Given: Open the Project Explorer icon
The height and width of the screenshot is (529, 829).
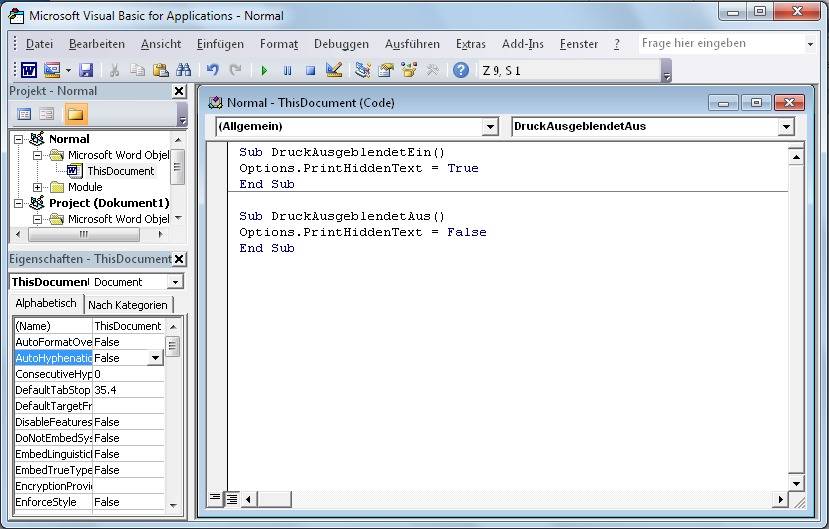Looking at the screenshot, I should (363, 70).
